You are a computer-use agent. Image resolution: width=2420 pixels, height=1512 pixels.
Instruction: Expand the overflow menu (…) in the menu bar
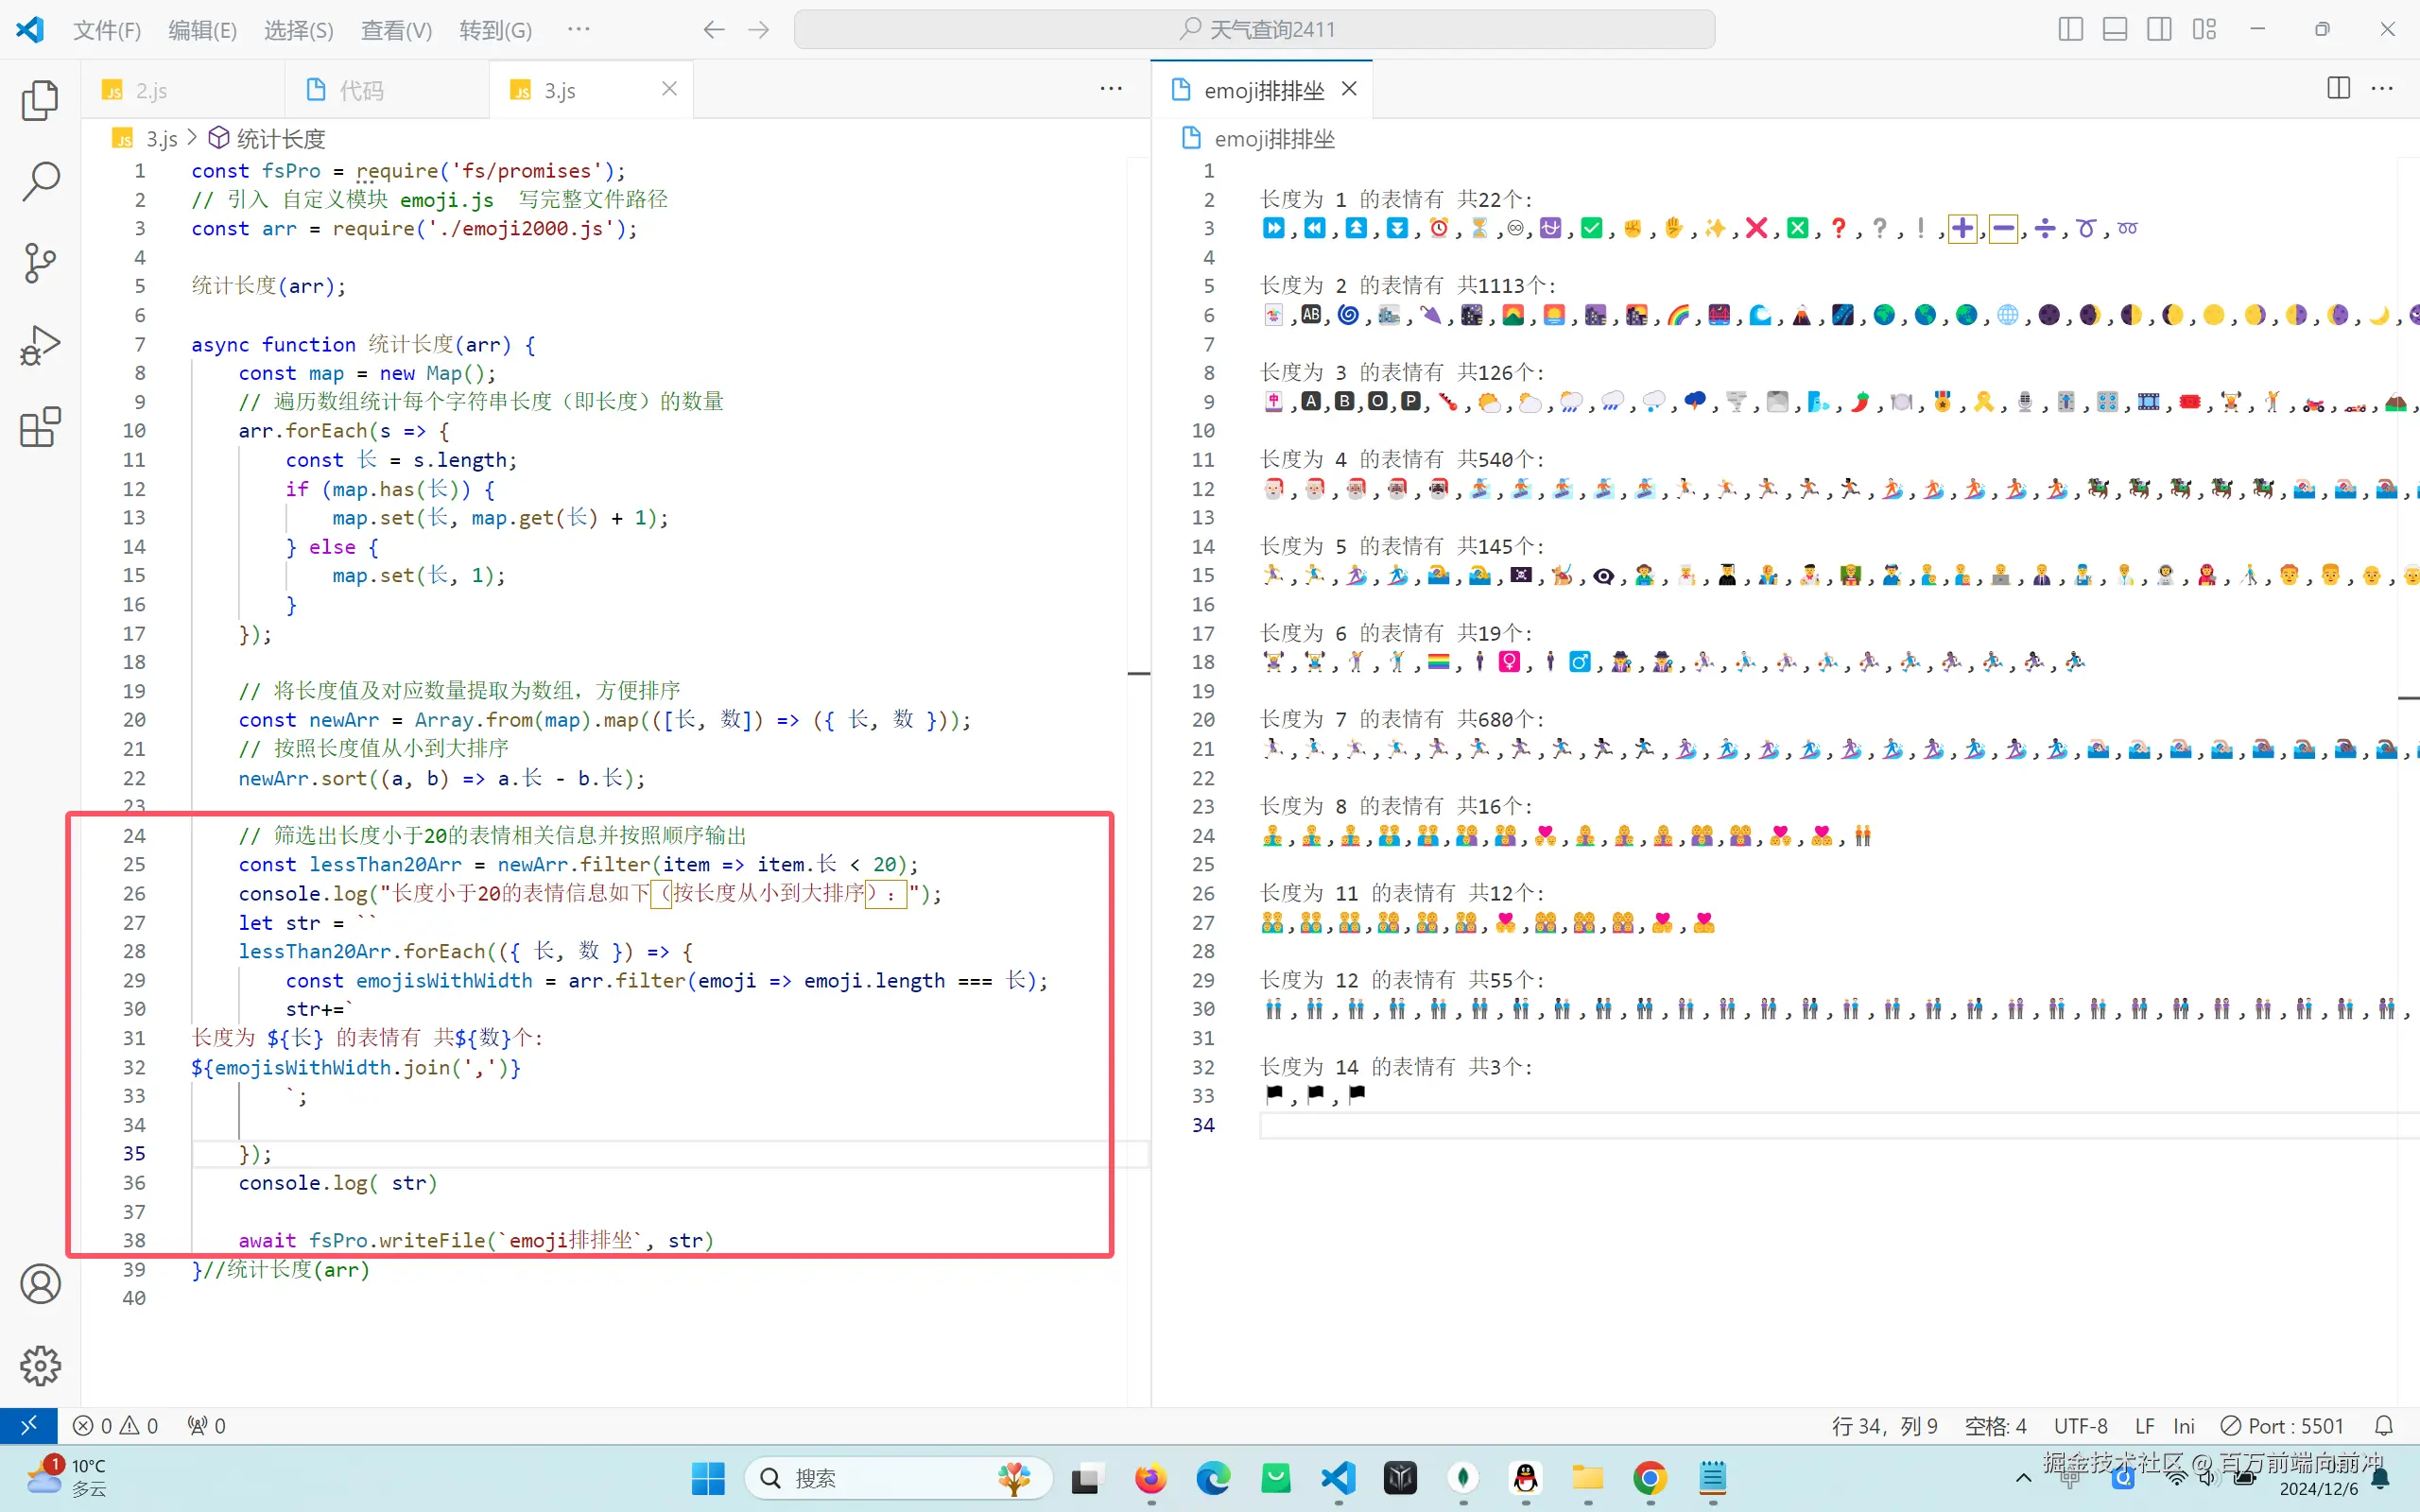(x=578, y=29)
